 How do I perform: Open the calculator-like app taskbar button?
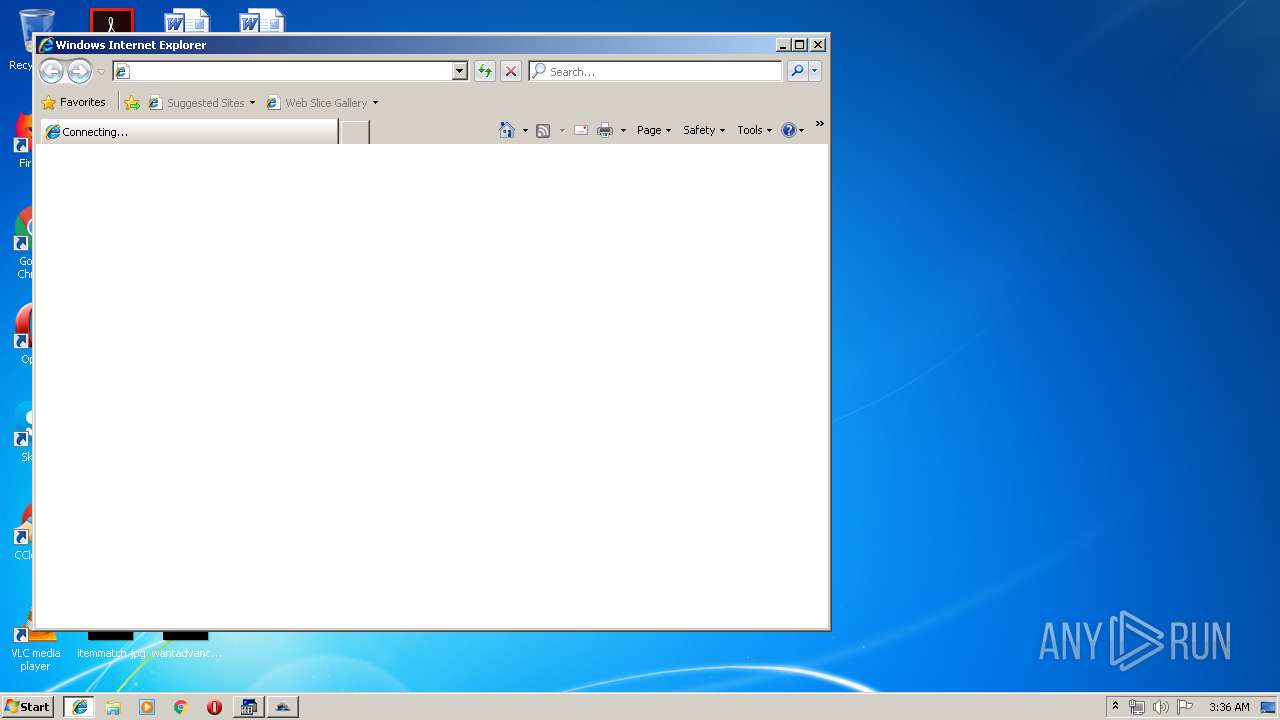[x=248, y=707]
